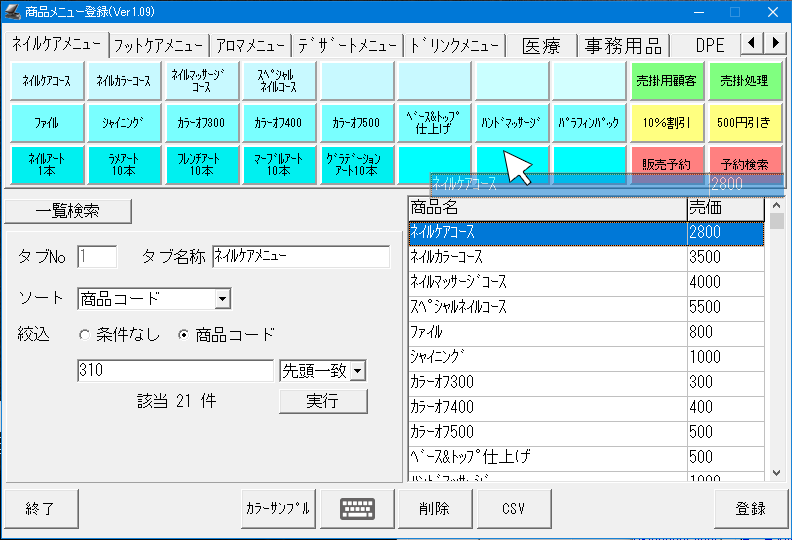
Task: Choose the green 売掛用顧客 tile
Action: coord(666,81)
